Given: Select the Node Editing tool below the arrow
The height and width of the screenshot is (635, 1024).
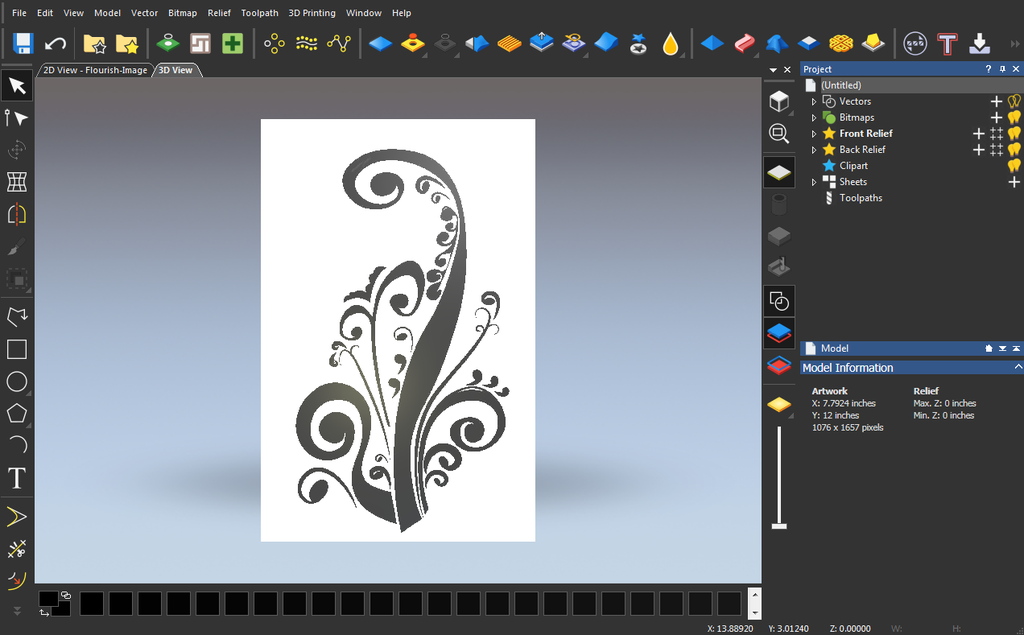Looking at the screenshot, I should (16, 117).
